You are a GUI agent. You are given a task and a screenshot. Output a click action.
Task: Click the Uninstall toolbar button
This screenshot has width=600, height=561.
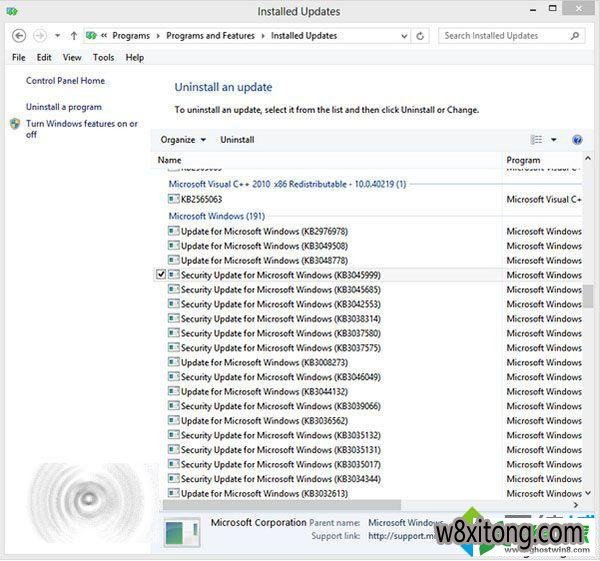click(x=237, y=140)
